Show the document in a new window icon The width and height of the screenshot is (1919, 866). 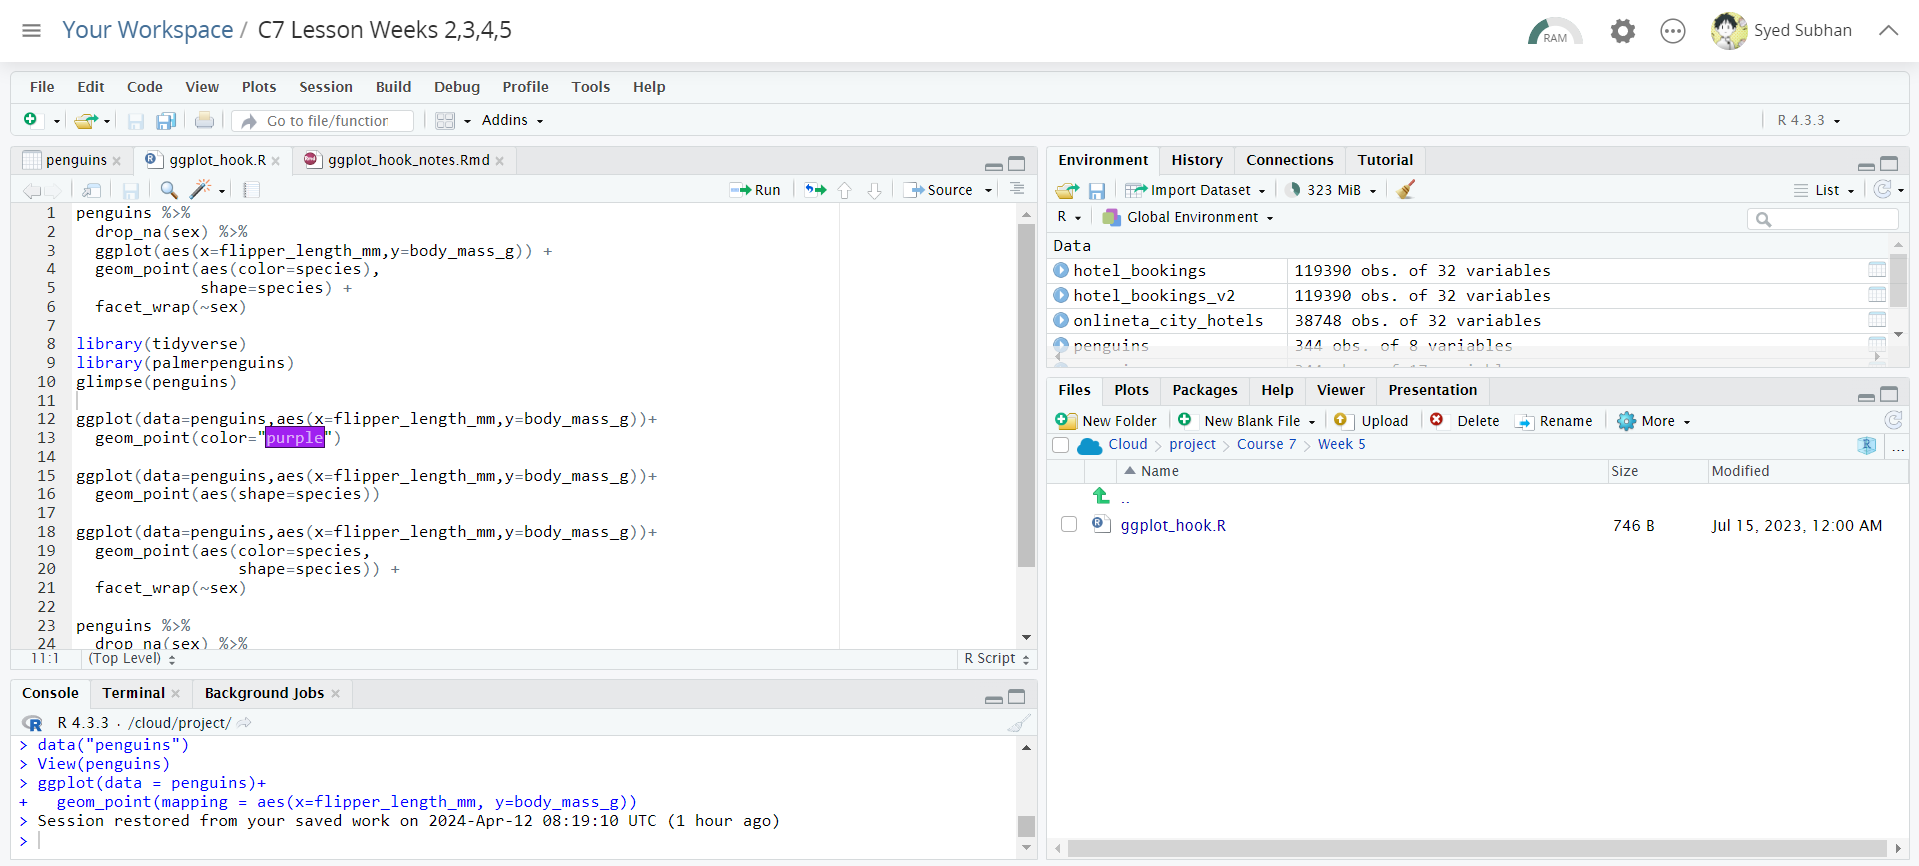(x=92, y=190)
